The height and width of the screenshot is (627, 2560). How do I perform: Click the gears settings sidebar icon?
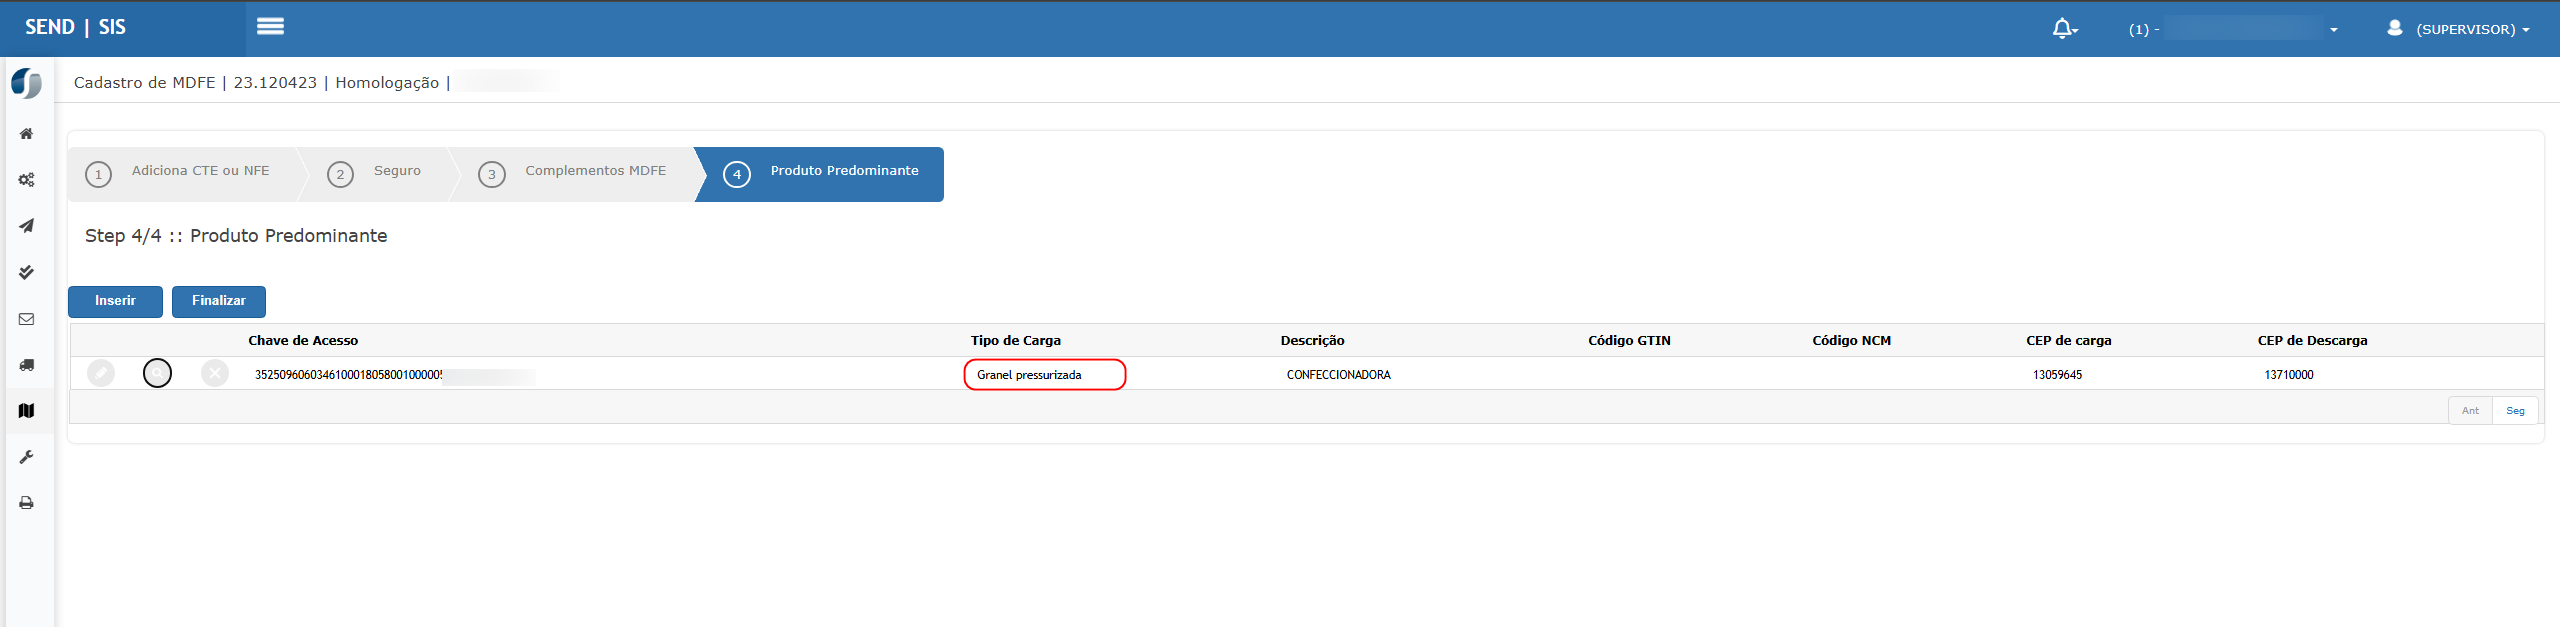(27, 180)
